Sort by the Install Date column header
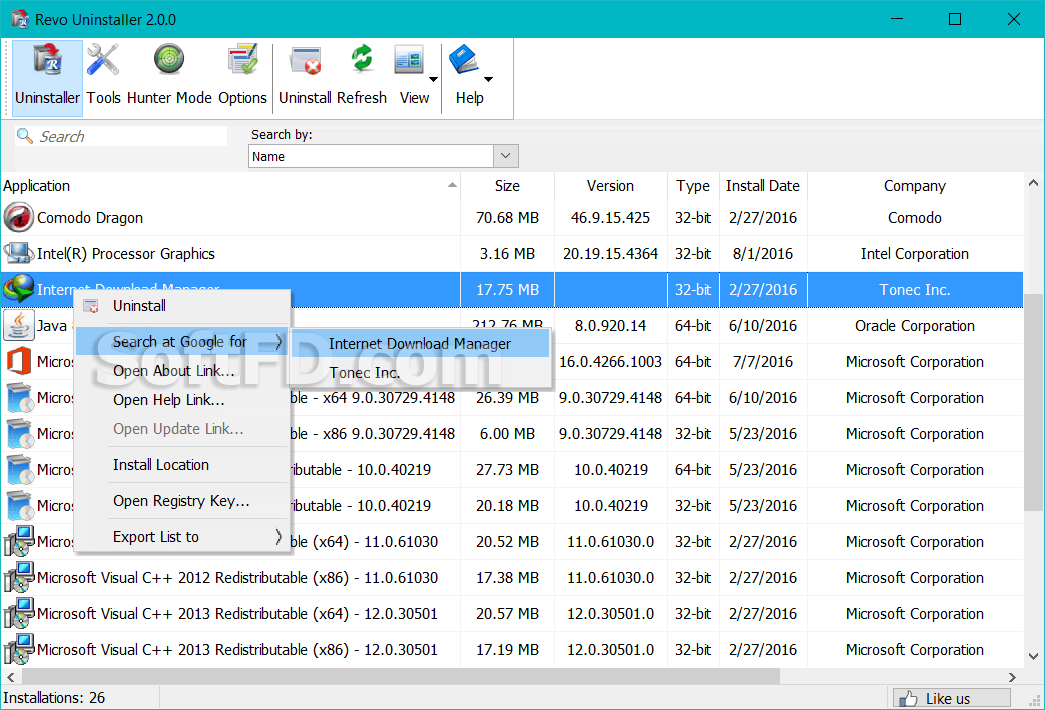Viewport: 1045px width, 710px height. pyautogui.click(x=763, y=186)
